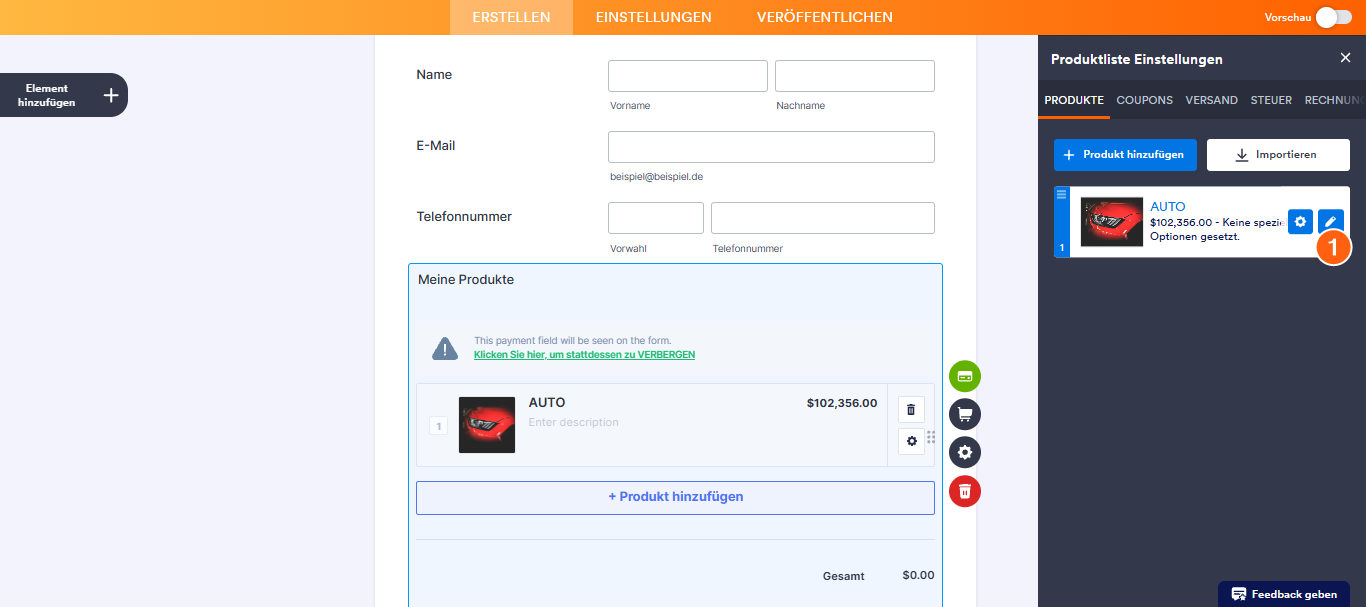The height and width of the screenshot is (607, 1366).
Task: Switch to the VERSAND tab
Action: coord(1212,100)
